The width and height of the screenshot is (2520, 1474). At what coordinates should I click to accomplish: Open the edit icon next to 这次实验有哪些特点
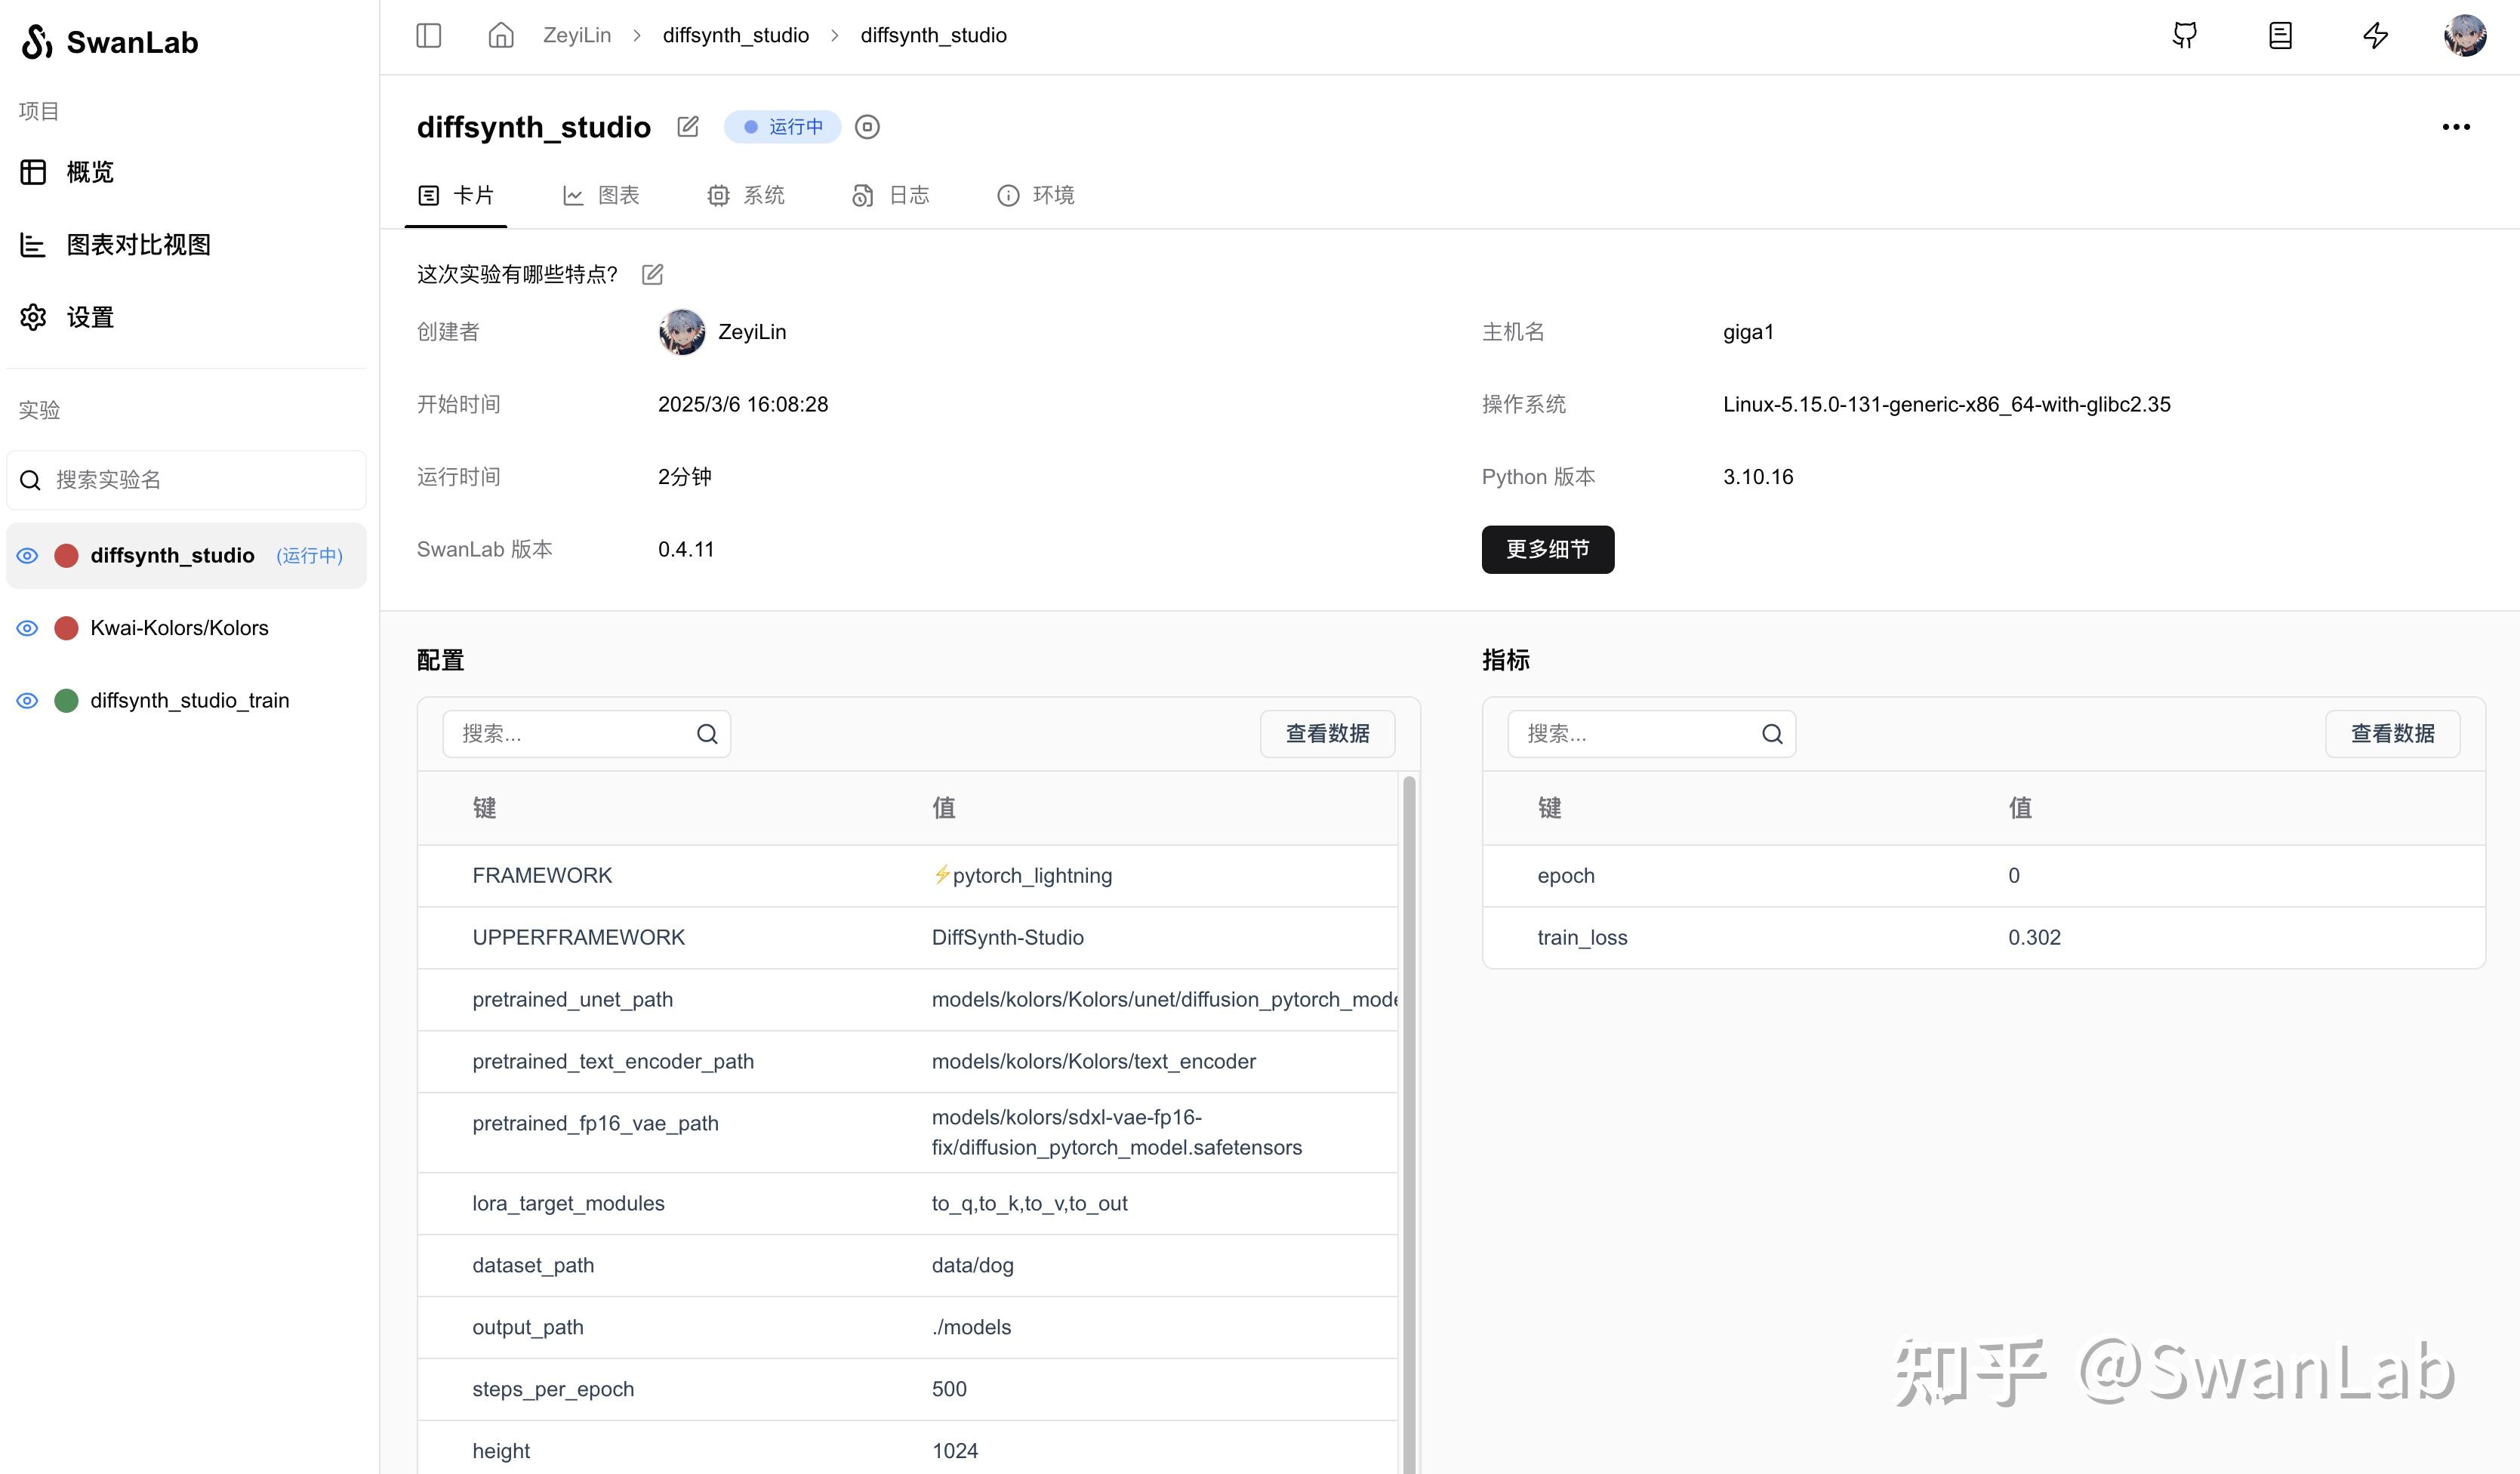[652, 273]
